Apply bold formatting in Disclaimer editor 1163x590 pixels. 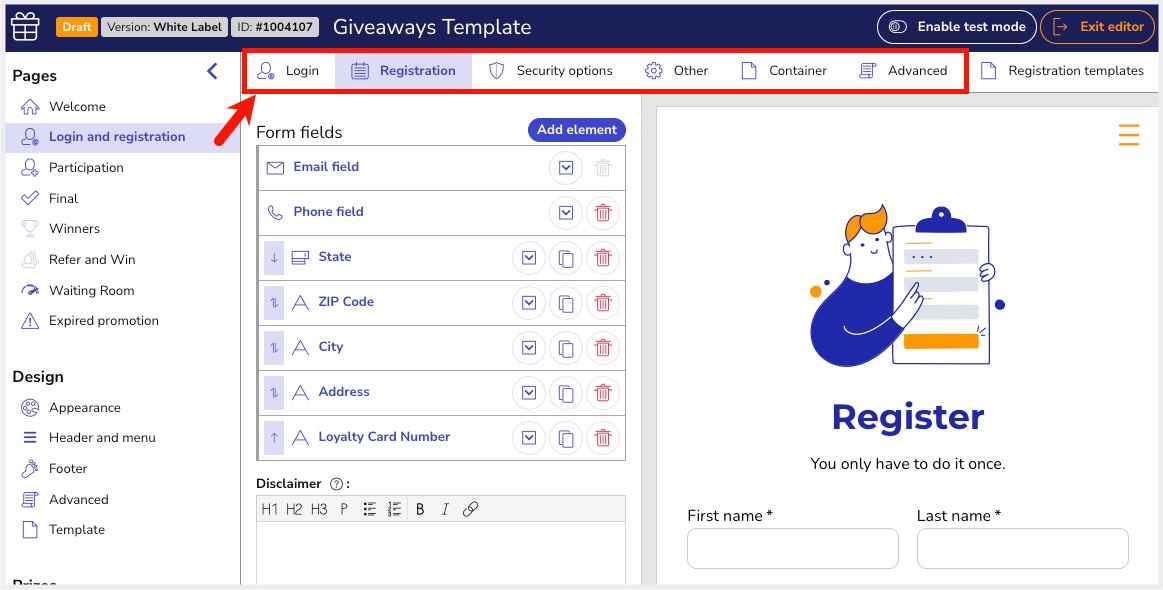pyautogui.click(x=420, y=509)
